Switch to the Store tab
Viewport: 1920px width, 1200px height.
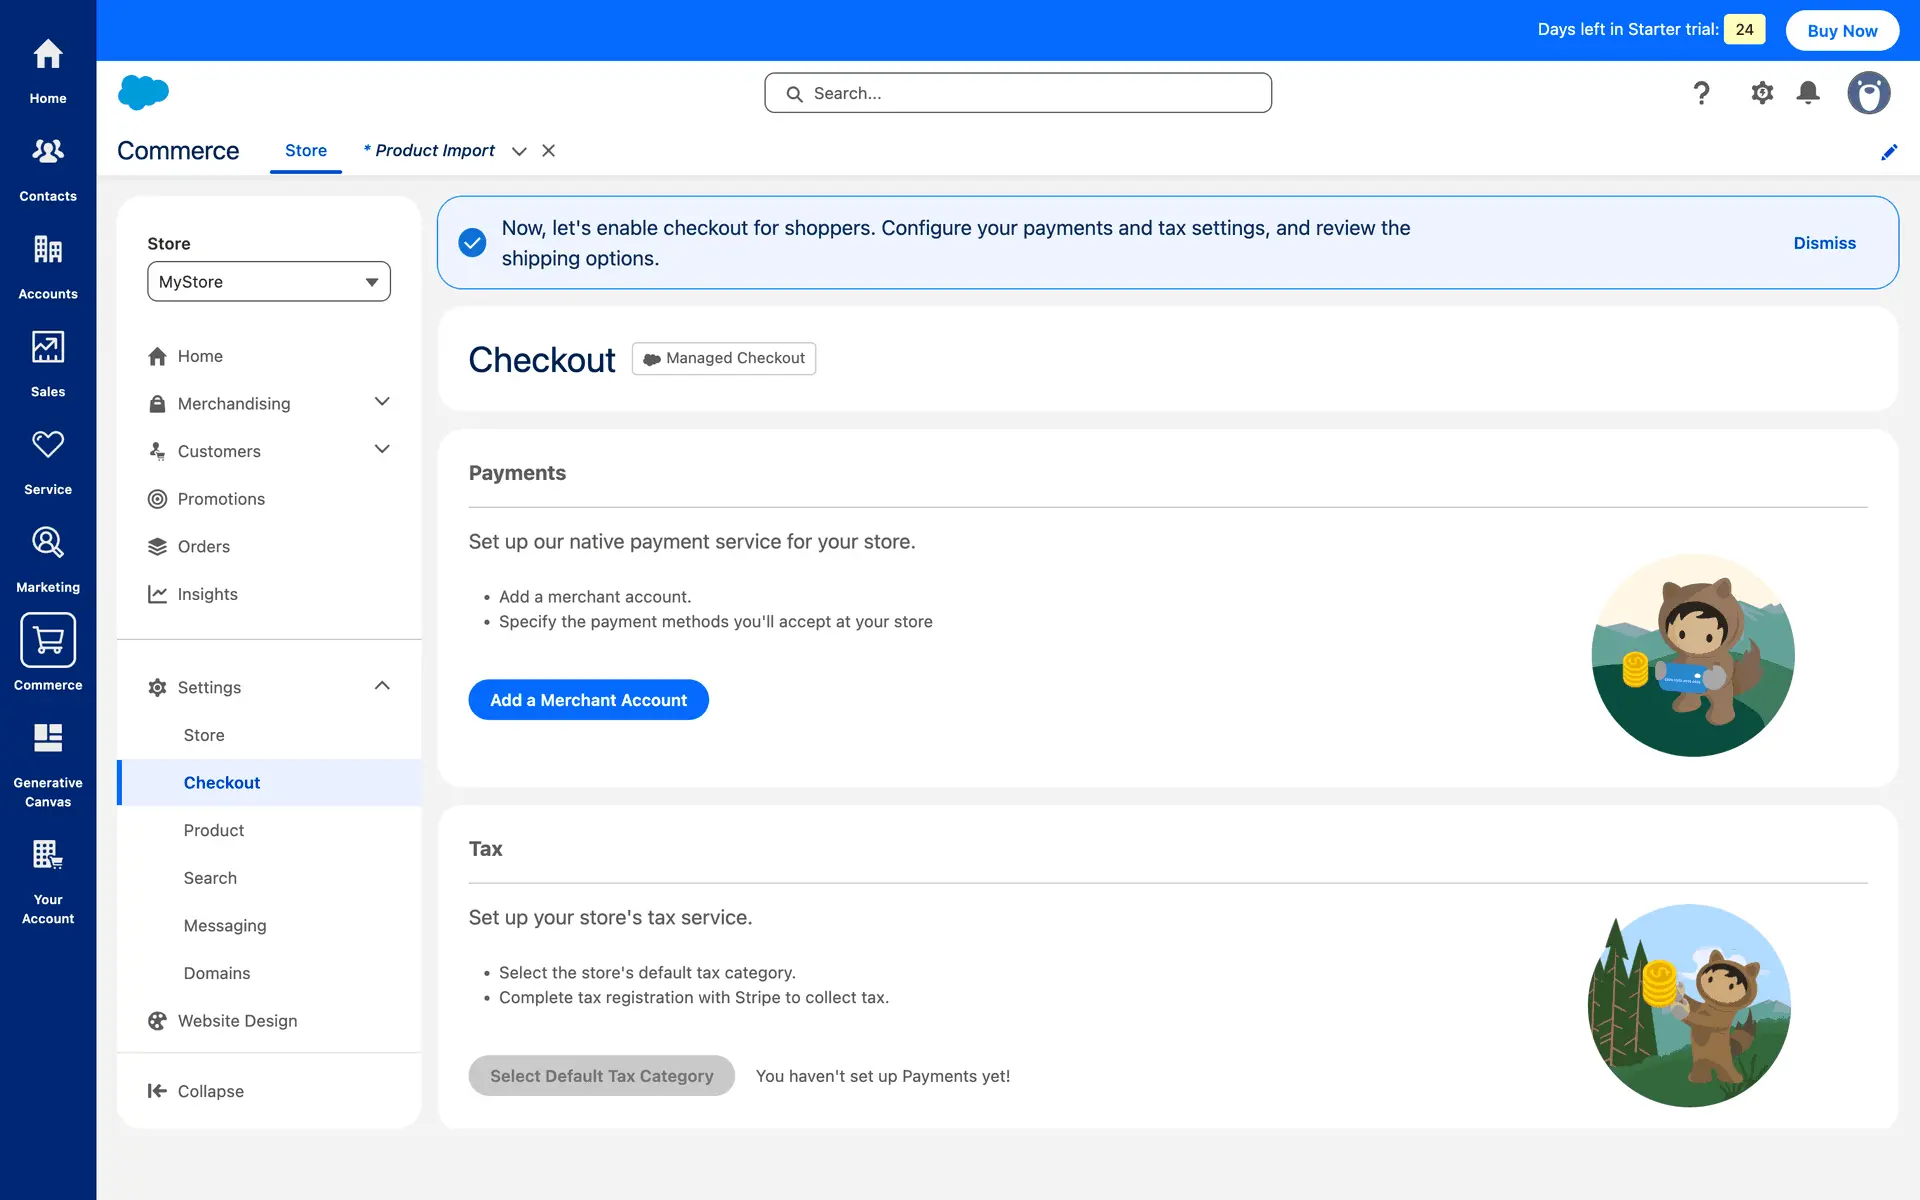[x=305, y=151]
